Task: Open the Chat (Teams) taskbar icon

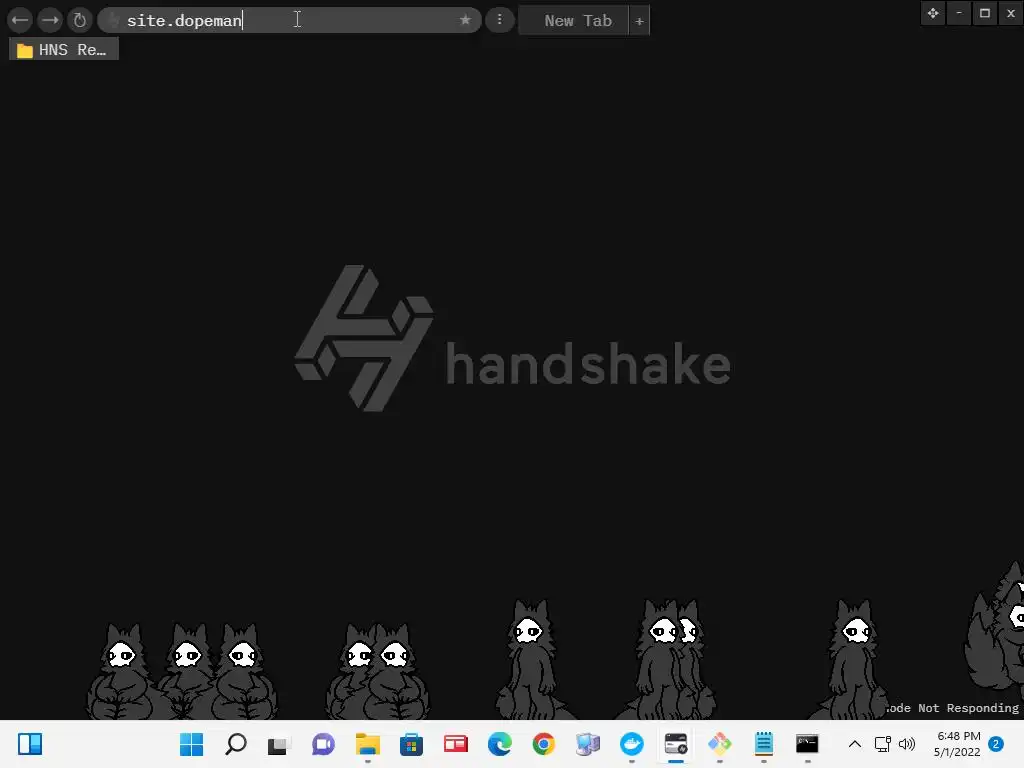Action: (323, 744)
